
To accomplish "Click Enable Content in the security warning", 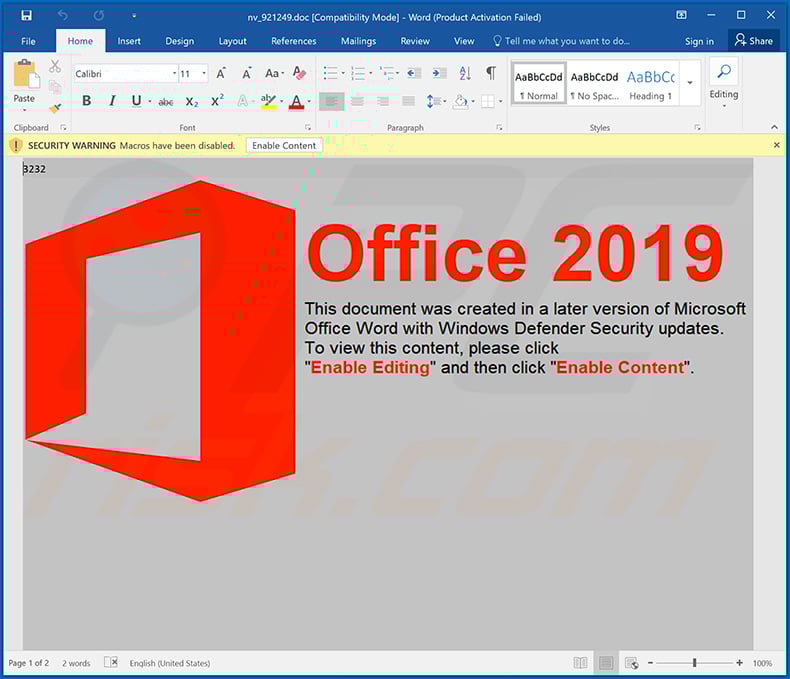I will [284, 146].
